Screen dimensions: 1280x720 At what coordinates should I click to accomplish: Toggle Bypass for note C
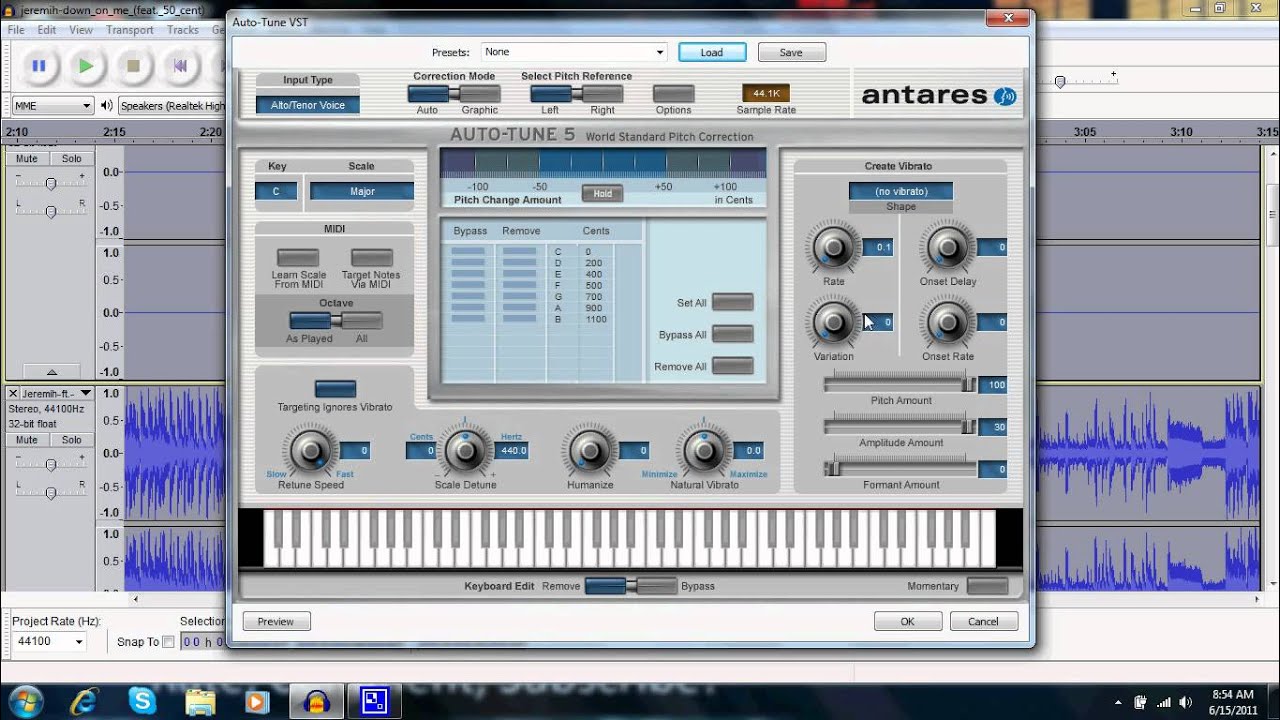pos(468,252)
